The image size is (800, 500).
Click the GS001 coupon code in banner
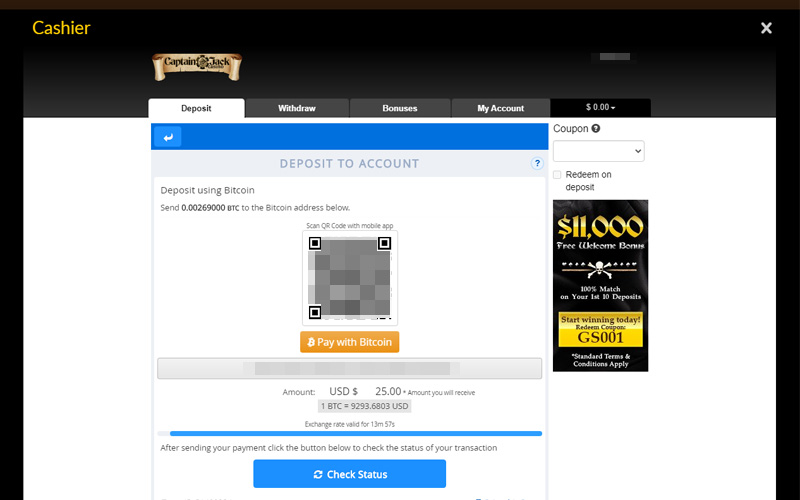coord(601,338)
